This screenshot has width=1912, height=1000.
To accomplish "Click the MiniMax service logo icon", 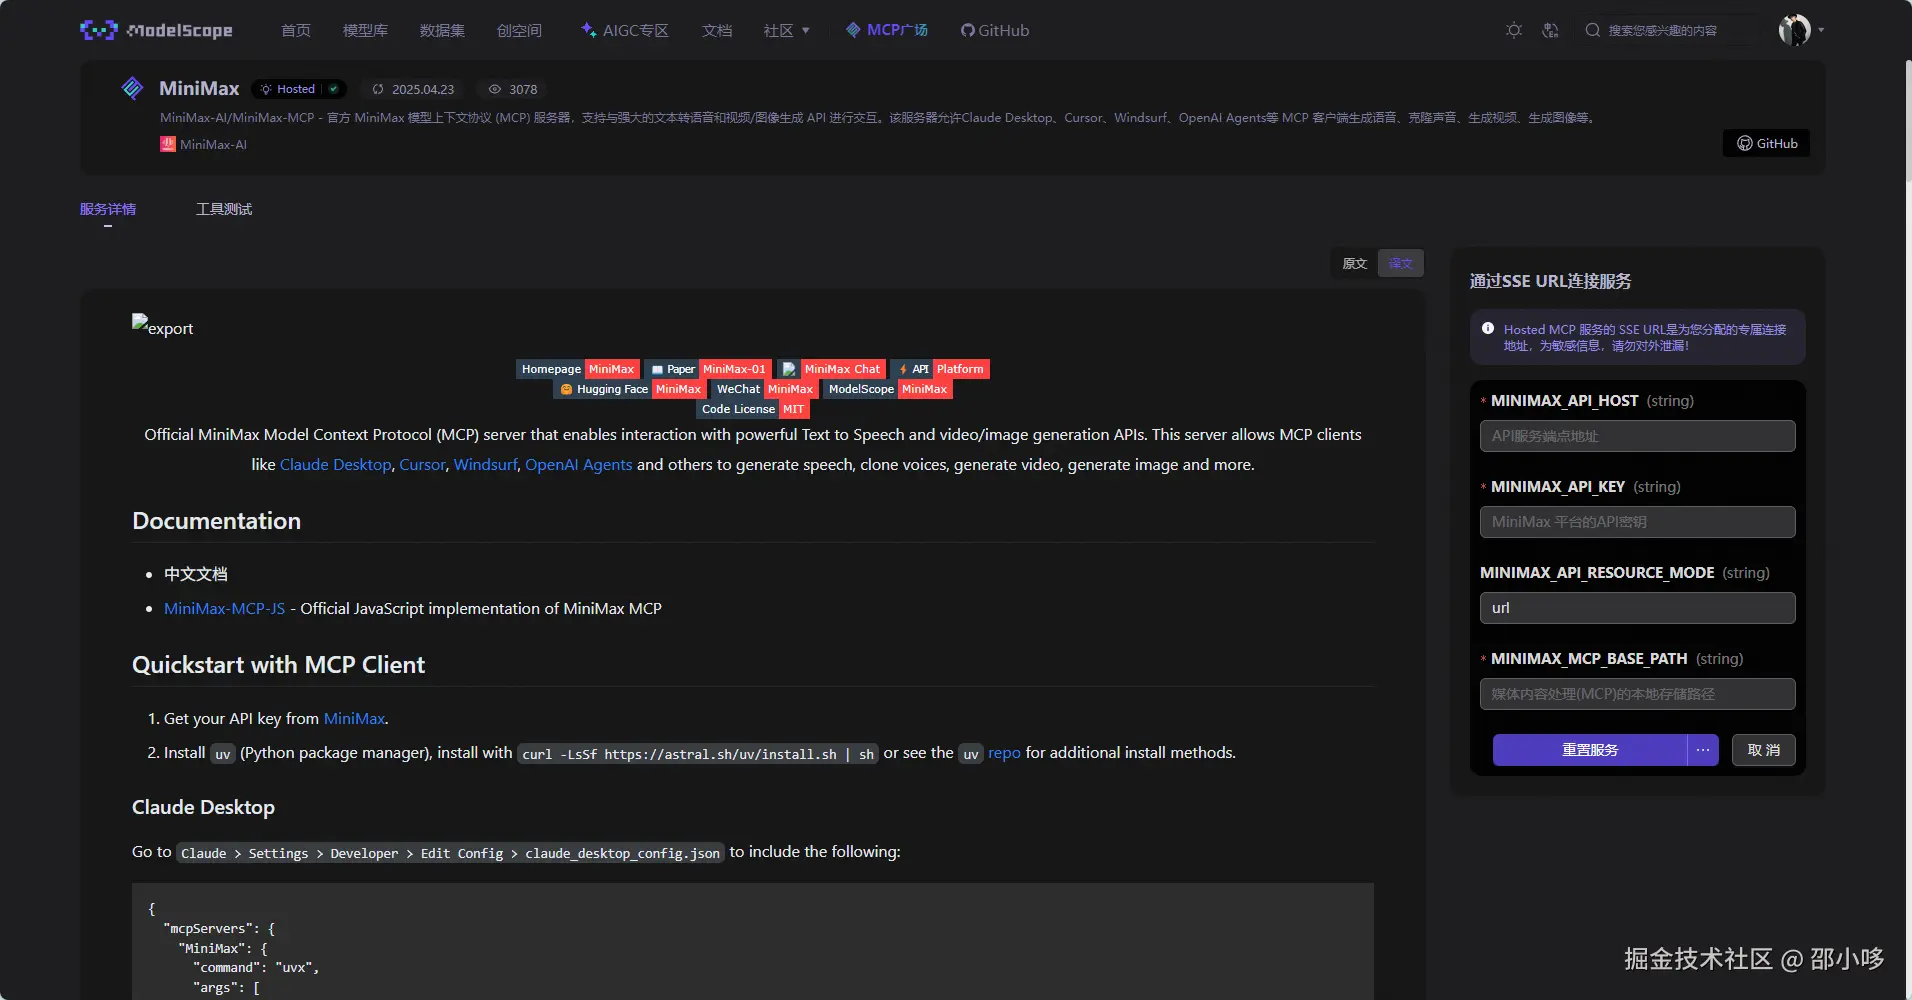I will [x=132, y=89].
